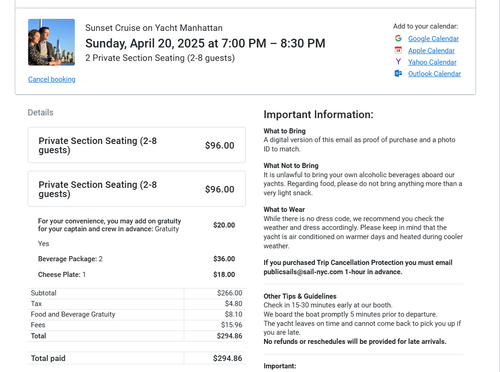Click the $15.96 fees value
The width and height of the screenshot is (500, 372).
pyautogui.click(x=231, y=325)
